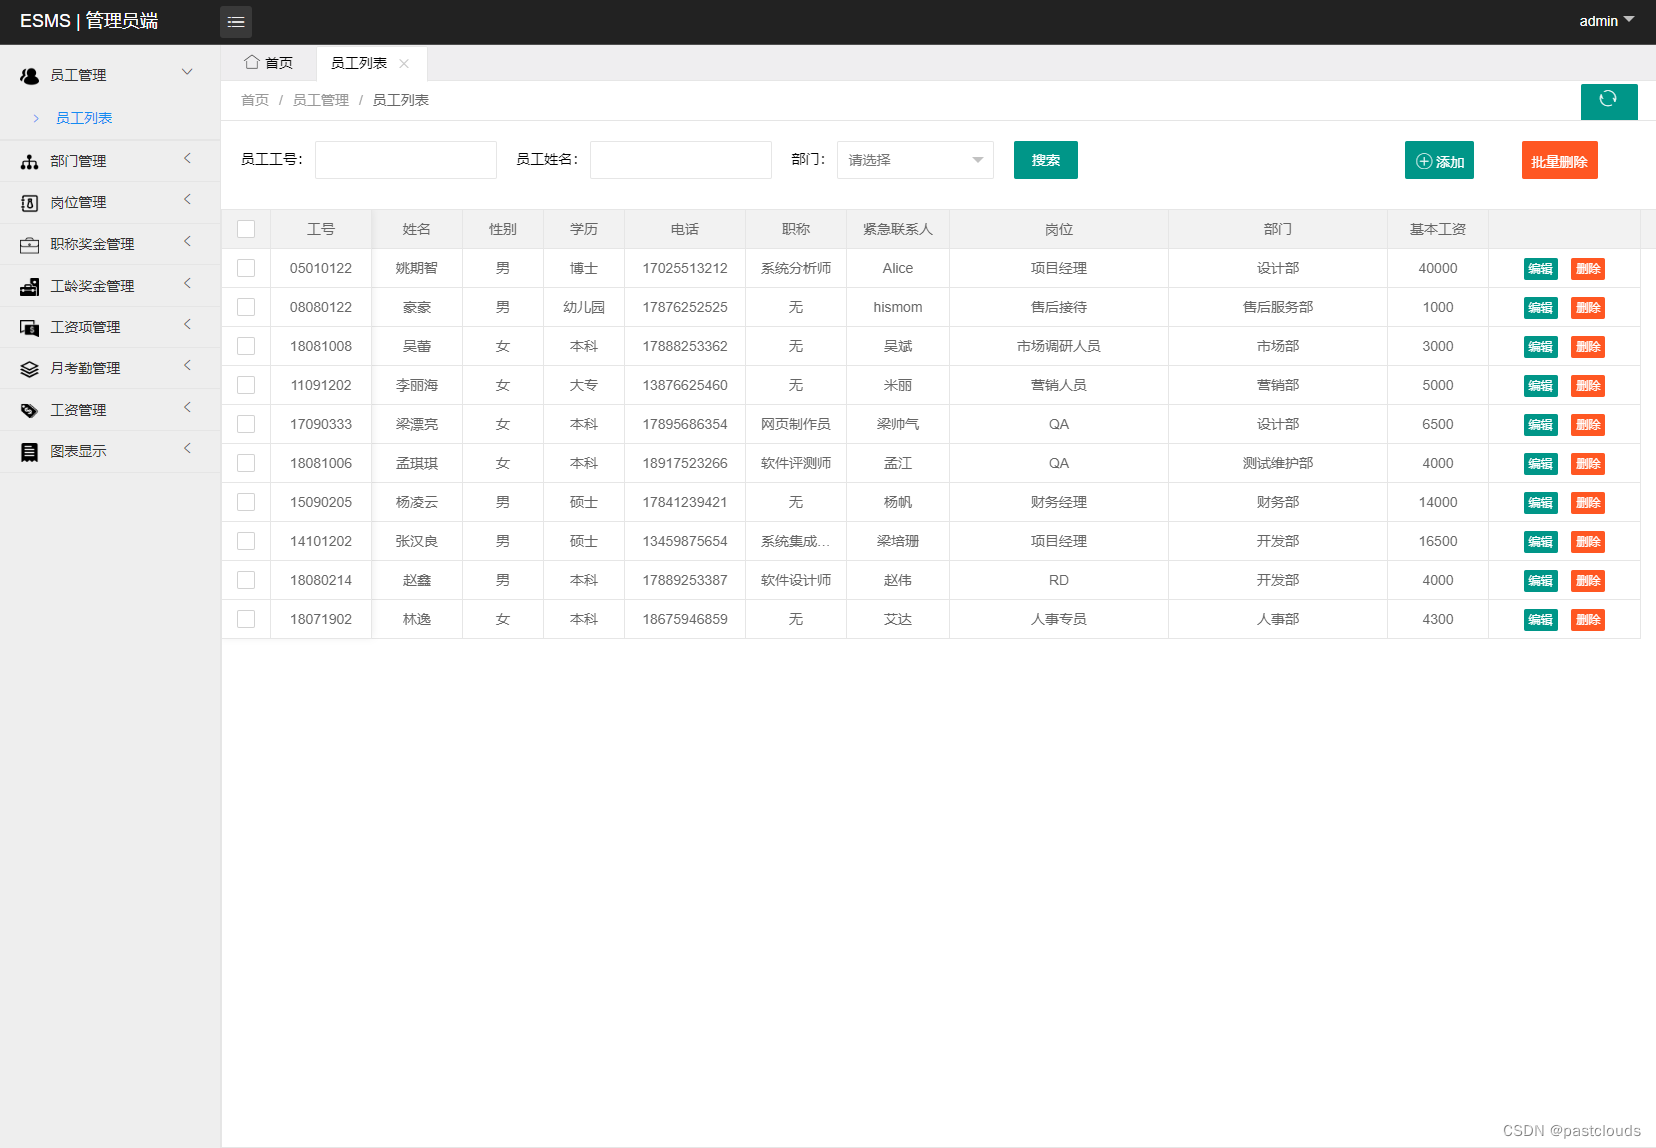Collapse the 员工管理 menu chevron
1656x1148 pixels.
(187, 72)
